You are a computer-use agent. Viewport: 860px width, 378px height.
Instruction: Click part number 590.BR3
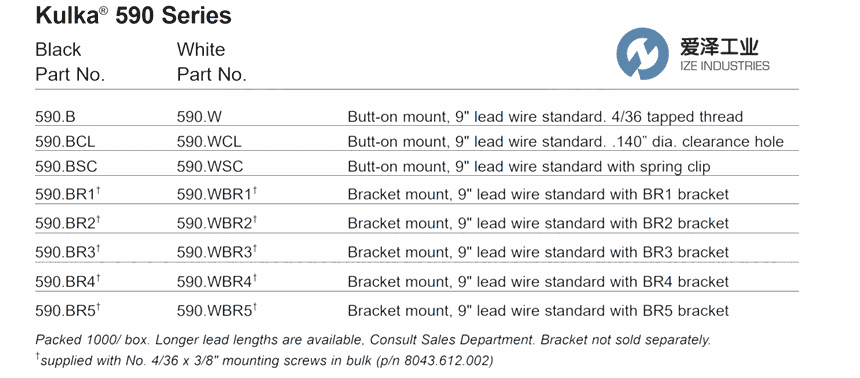[x=68, y=252]
